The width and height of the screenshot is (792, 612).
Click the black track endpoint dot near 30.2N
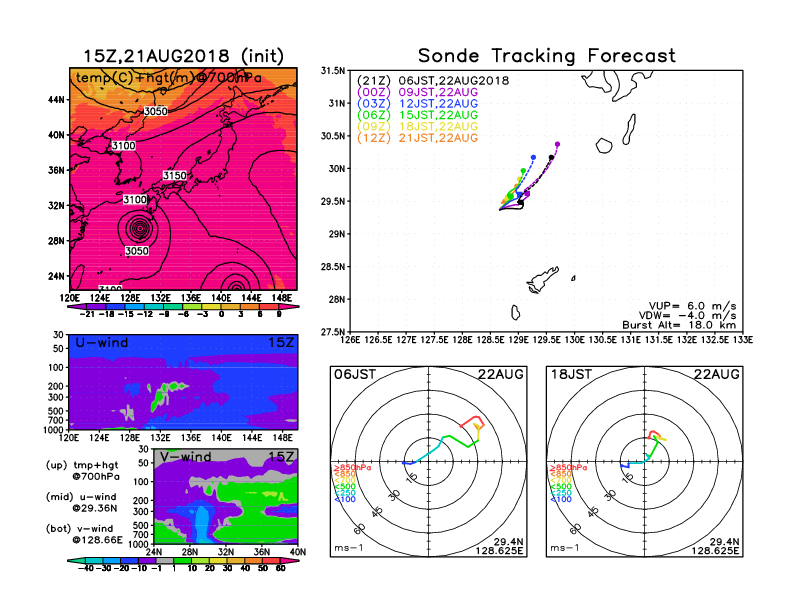tap(552, 158)
